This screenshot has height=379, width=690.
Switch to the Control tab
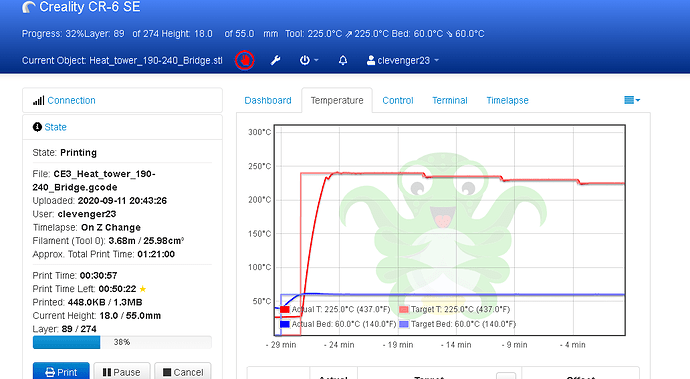(398, 100)
